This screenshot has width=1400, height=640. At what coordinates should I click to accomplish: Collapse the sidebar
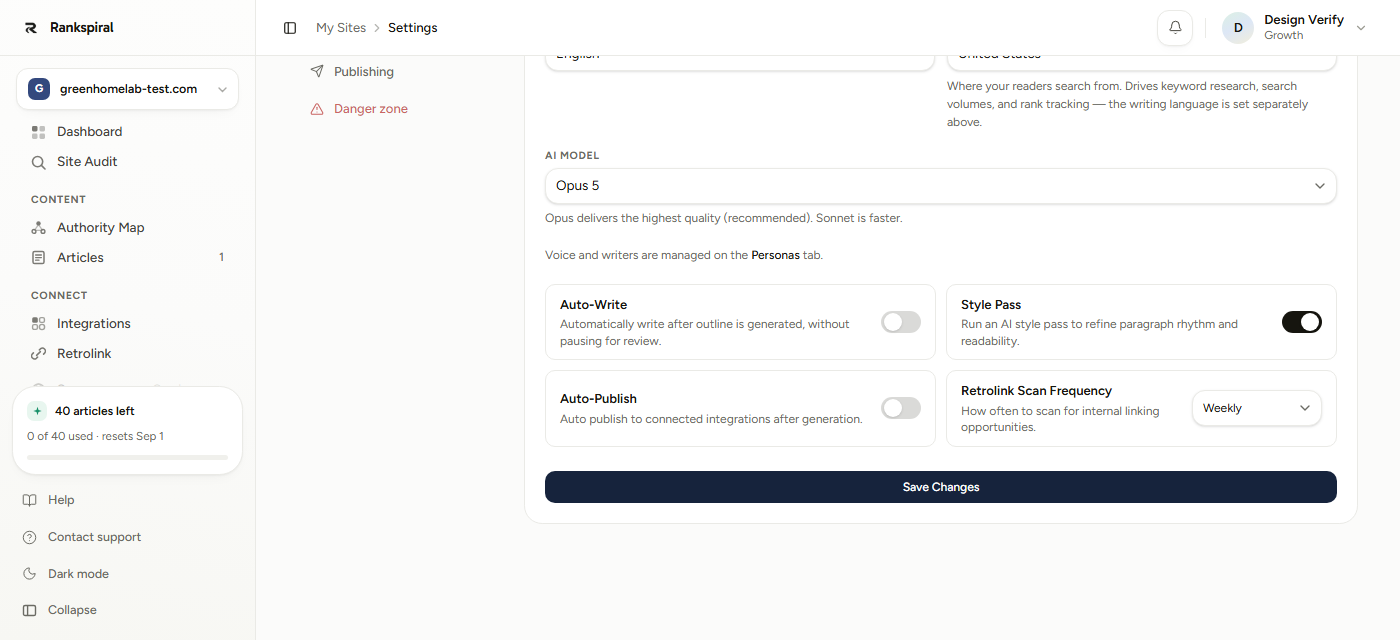pos(72,610)
